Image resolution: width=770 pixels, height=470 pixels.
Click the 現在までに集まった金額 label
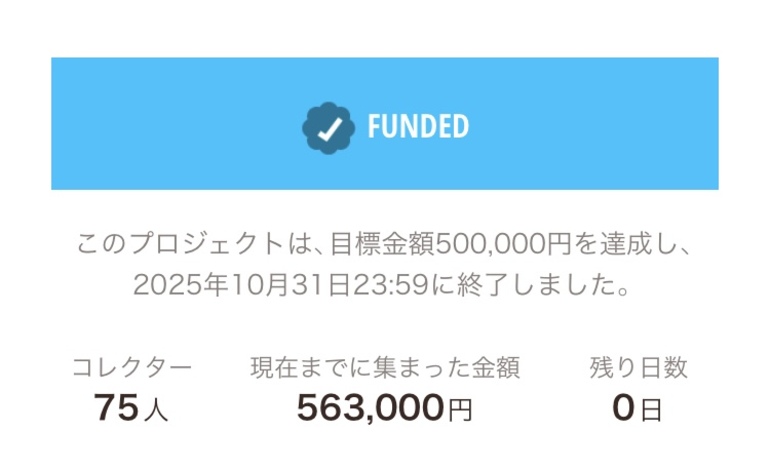click(385, 368)
